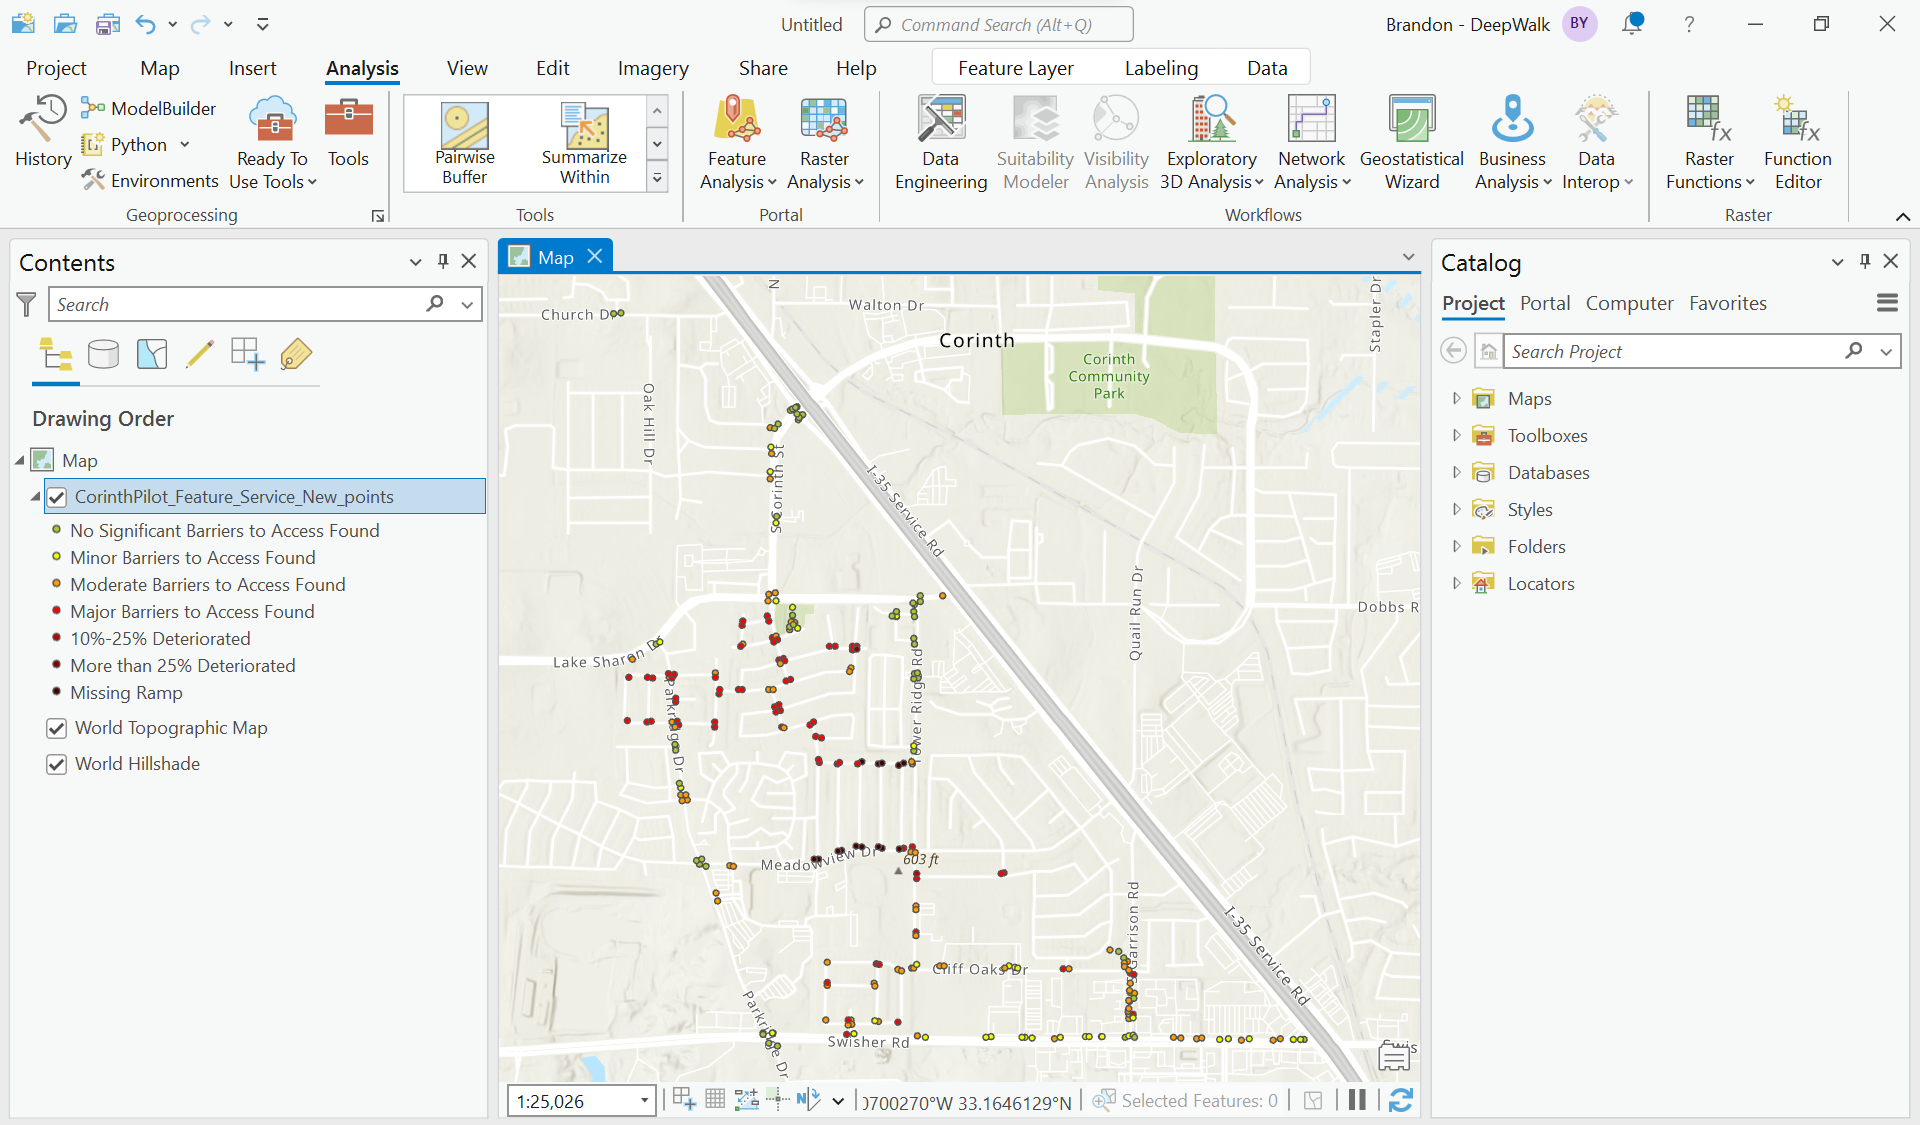The width and height of the screenshot is (1920, 1125).
Task: Open the Catalog Portal tab
Action: point(1544,303)
